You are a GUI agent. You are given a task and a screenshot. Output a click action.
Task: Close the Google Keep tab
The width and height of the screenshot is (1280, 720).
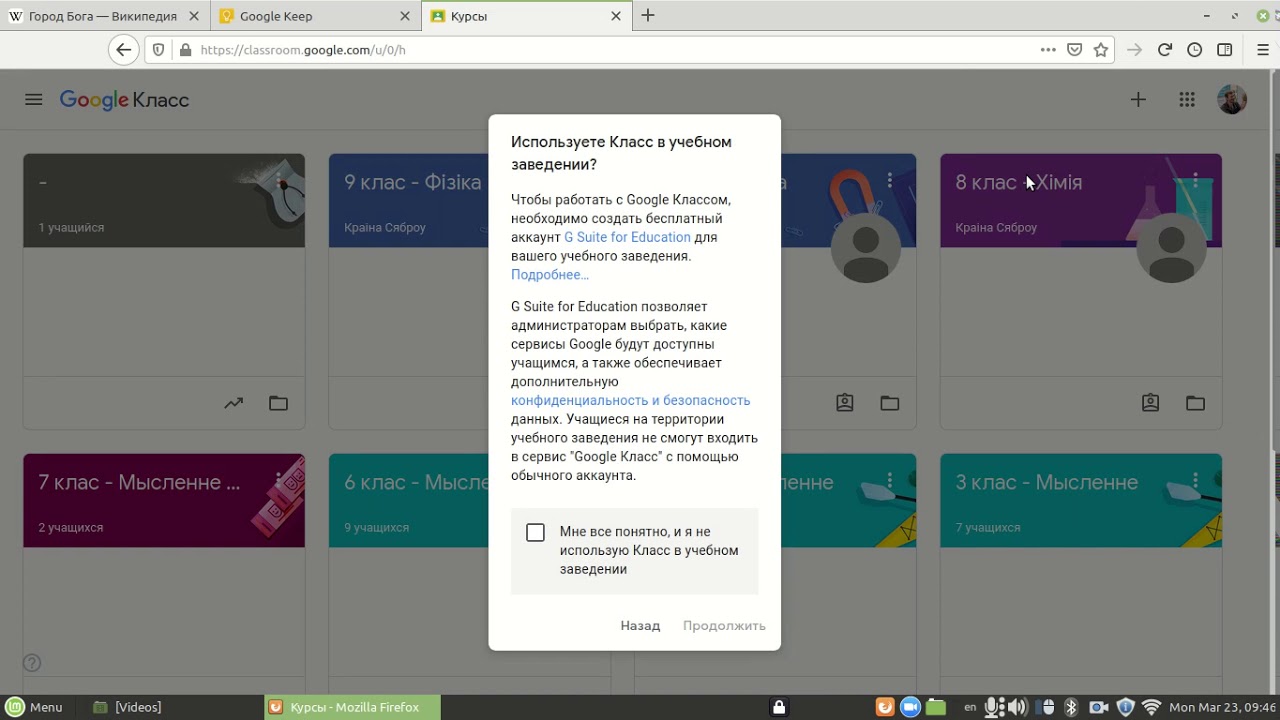click(405, 16)
